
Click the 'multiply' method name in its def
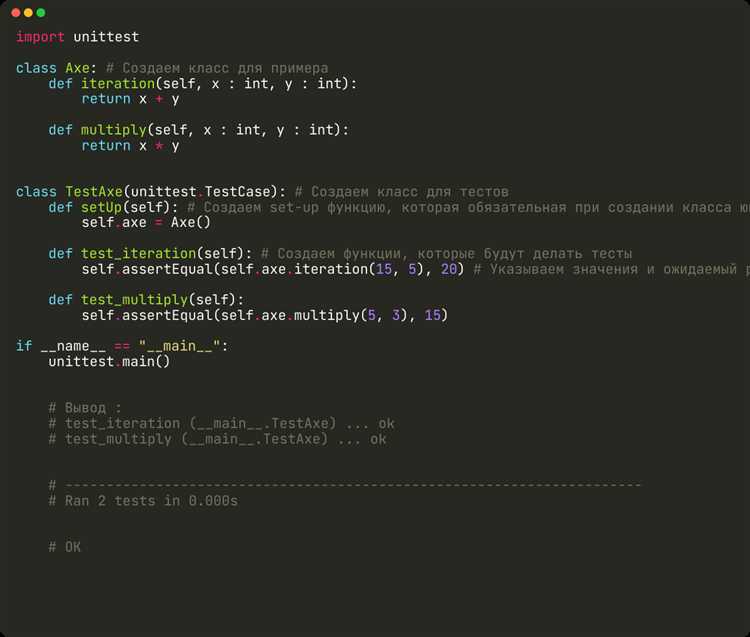point(113,130)
